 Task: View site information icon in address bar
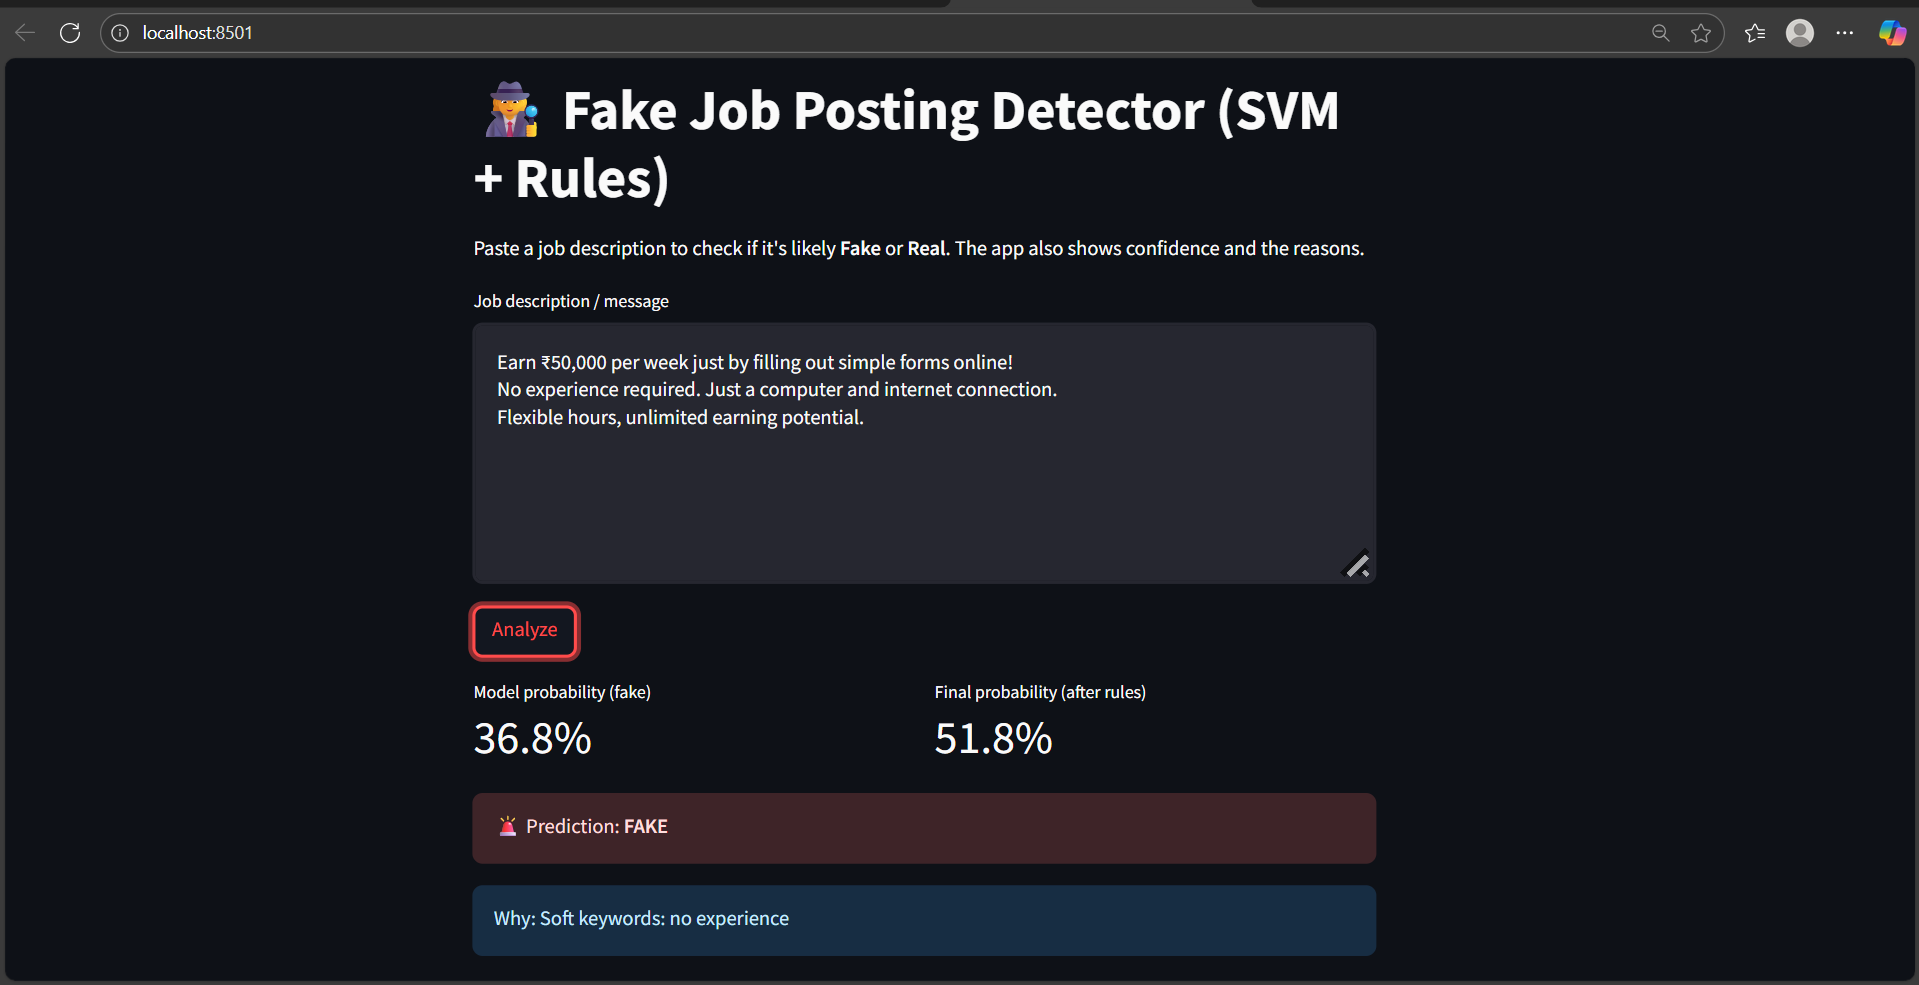pyautogui.click(x=120, y=33)
